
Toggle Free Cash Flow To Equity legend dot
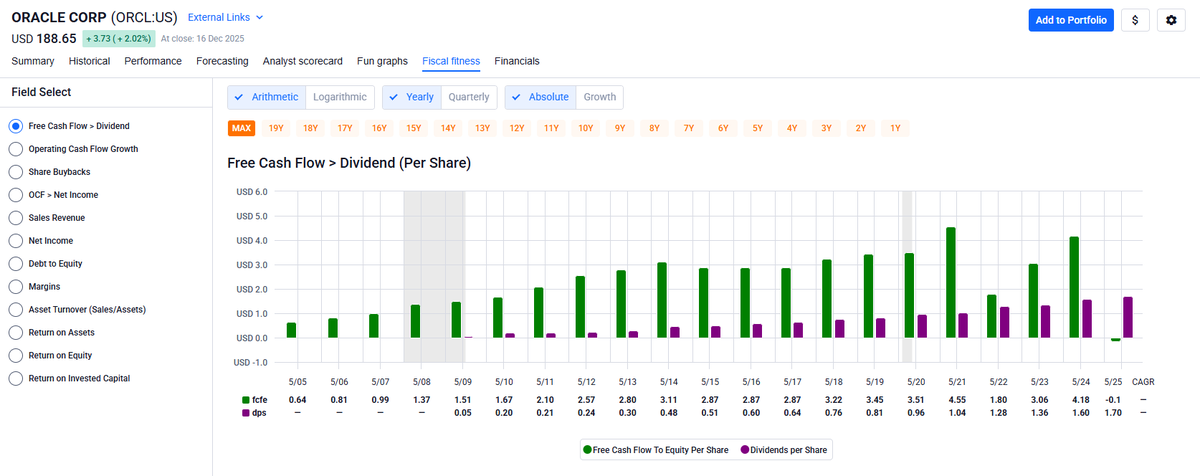(588, 451)
